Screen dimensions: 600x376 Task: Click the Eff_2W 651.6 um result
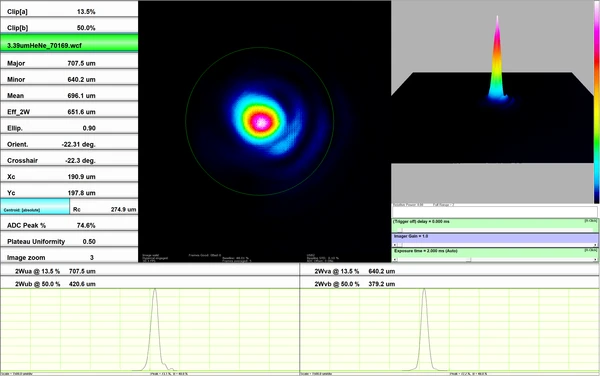click(x=69, y=111)
